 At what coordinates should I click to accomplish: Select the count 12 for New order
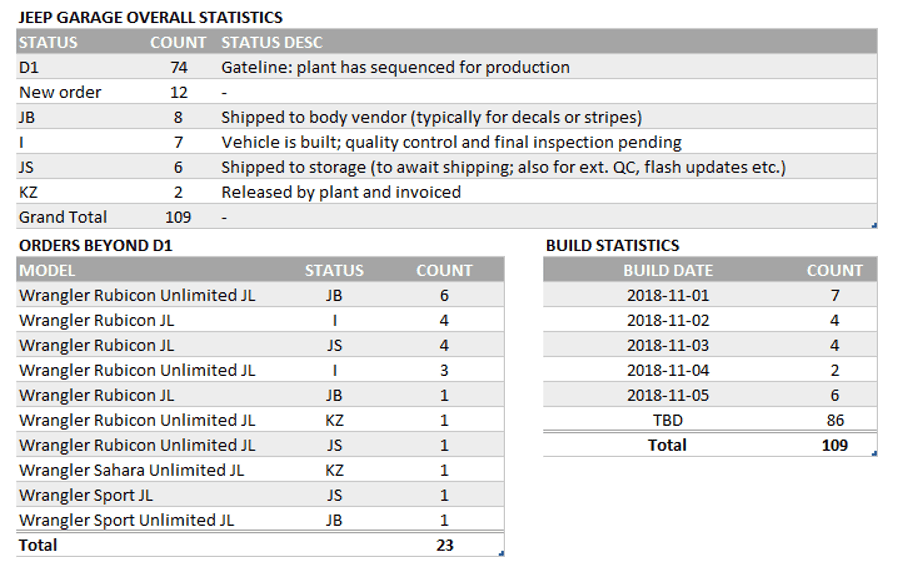(x=179, y=92)
